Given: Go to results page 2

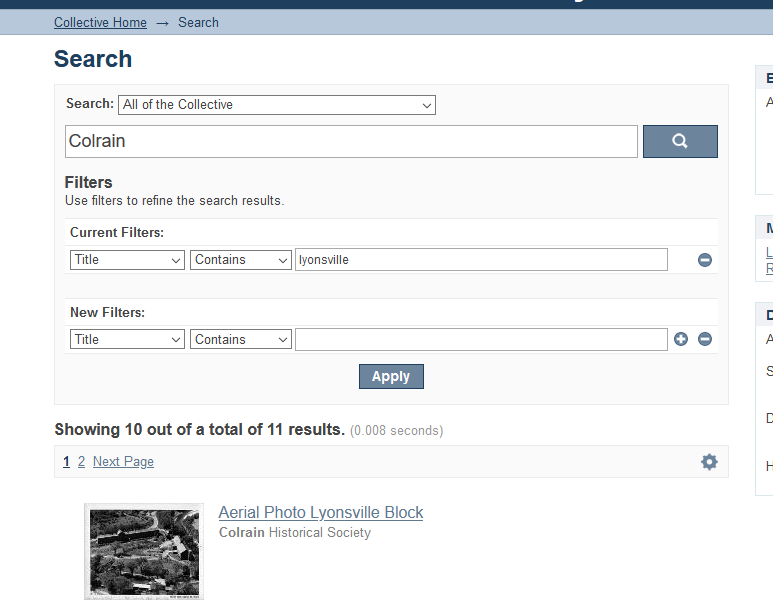Looking at the screenshot, I should [x=81, y=462].
